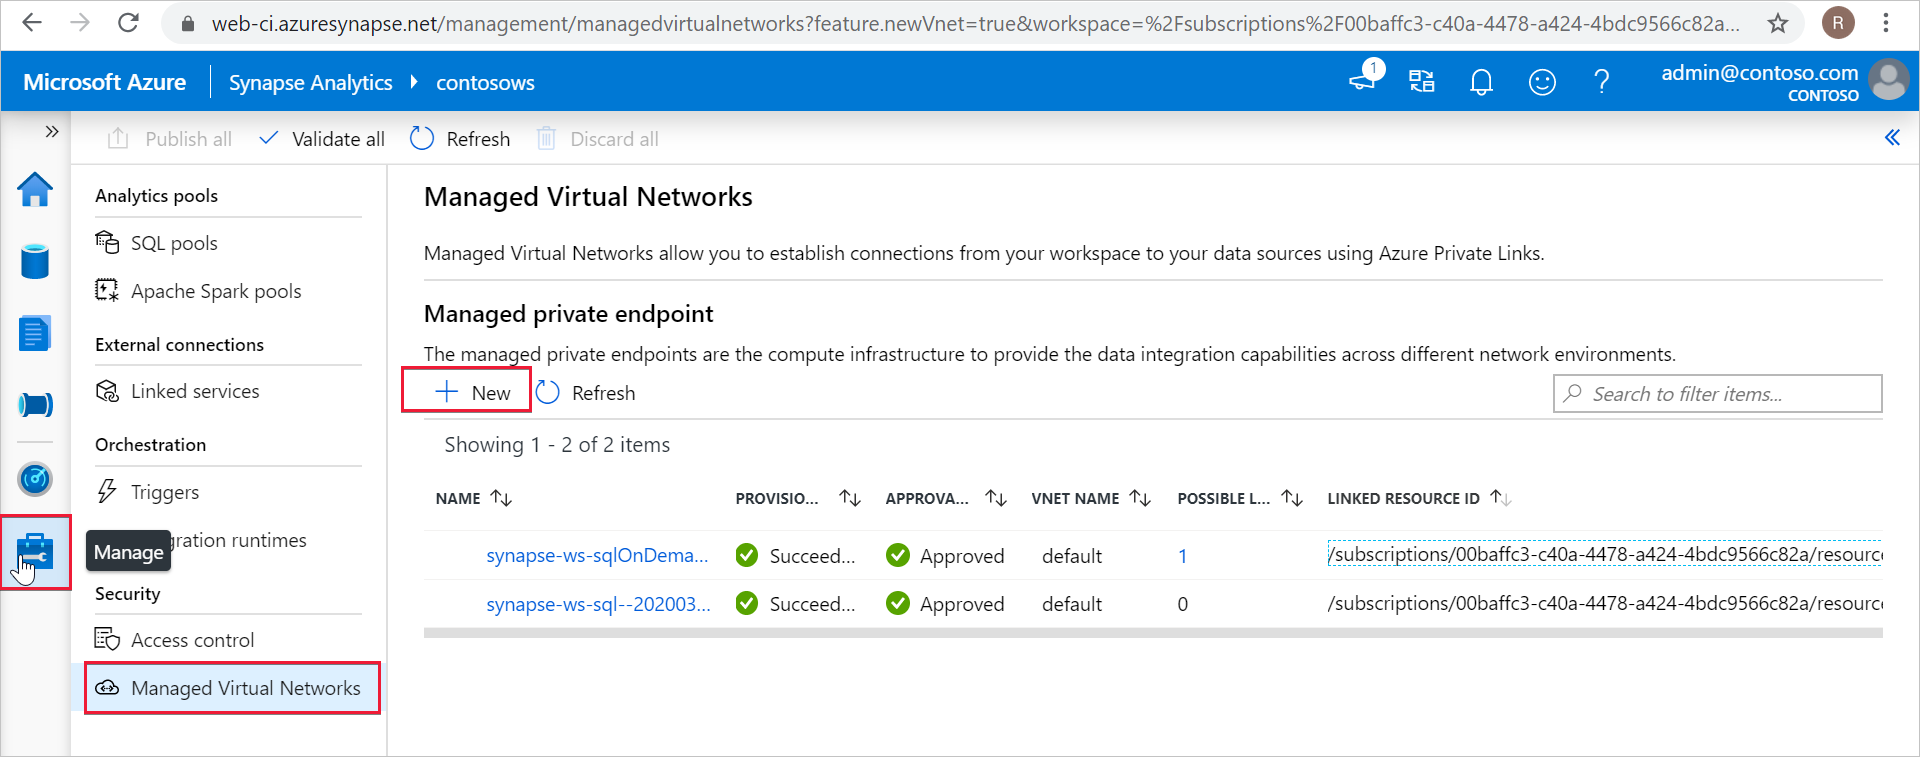This screenshot has width=1920, height=757.
Task: Click Microsoft Azure logo text
Action: (104, 82)
